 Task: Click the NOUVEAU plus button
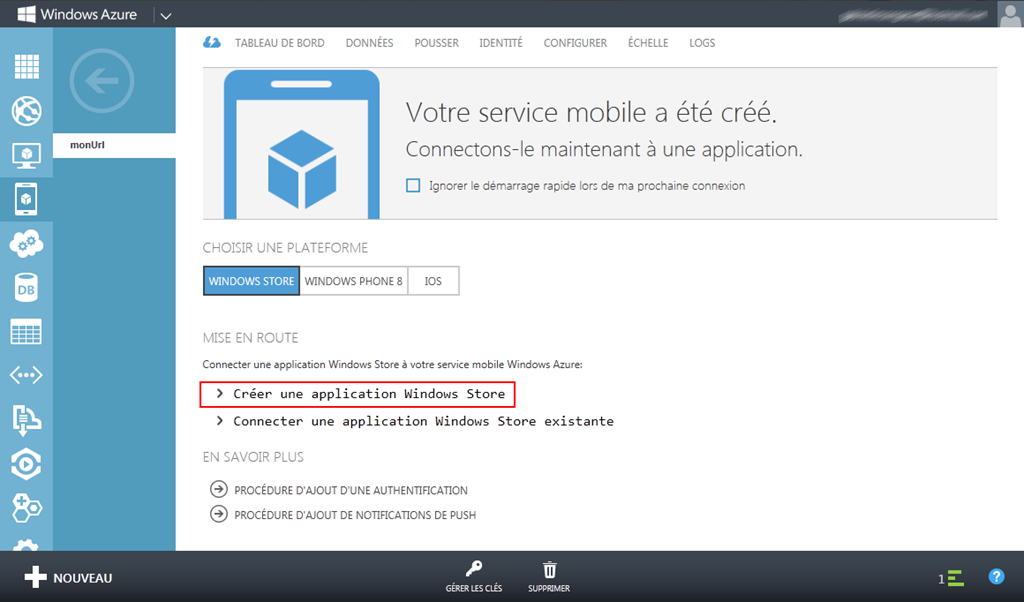click(69, 577)
